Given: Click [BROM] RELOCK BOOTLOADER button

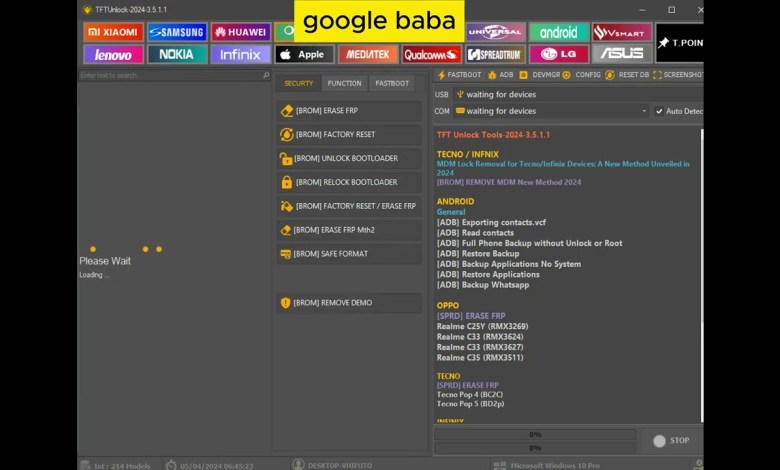Looking at the screenshot, I should 349,182.
